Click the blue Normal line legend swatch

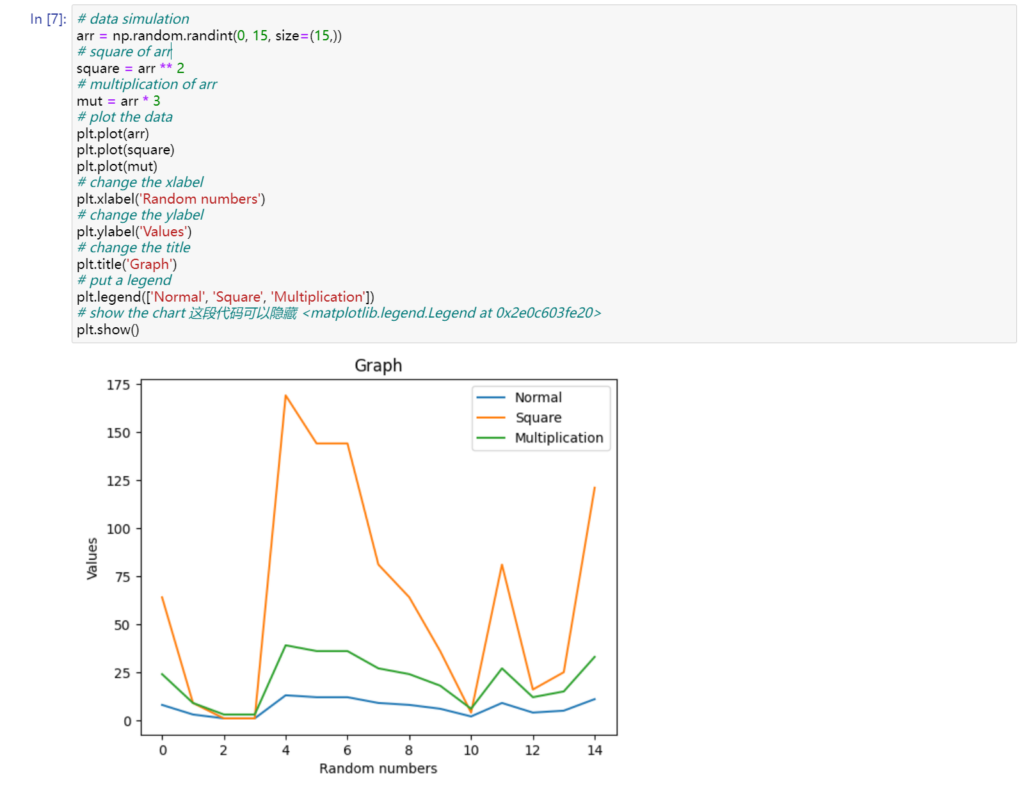point(490,397)
